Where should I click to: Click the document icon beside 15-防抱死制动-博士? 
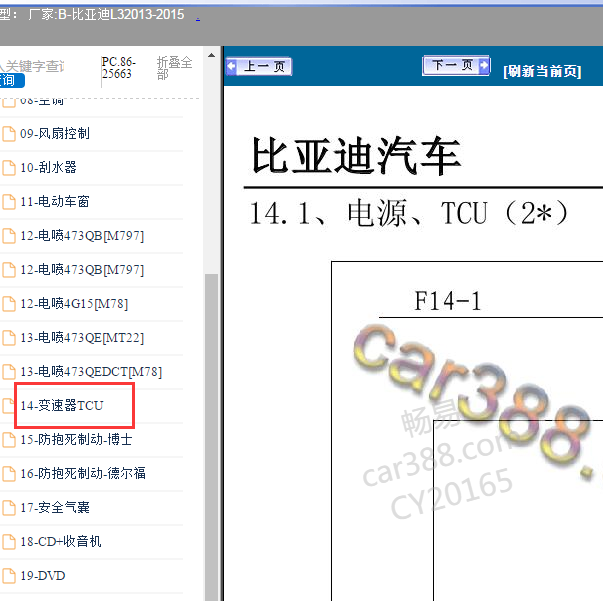9,440
